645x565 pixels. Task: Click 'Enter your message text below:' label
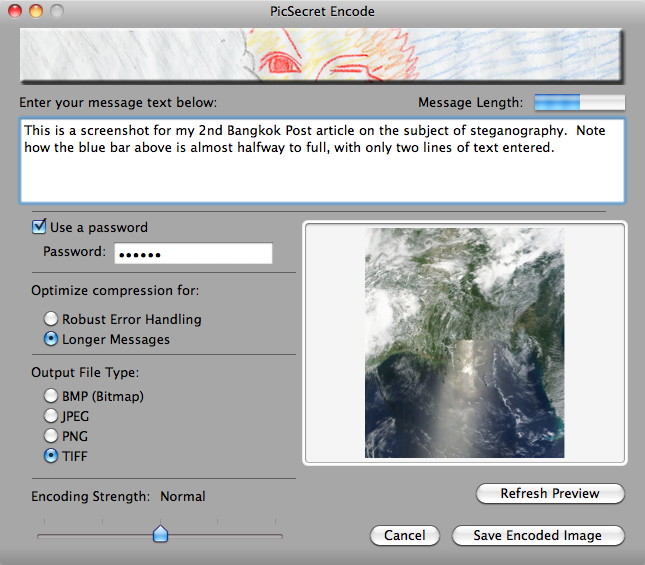(x=118, y=102)
